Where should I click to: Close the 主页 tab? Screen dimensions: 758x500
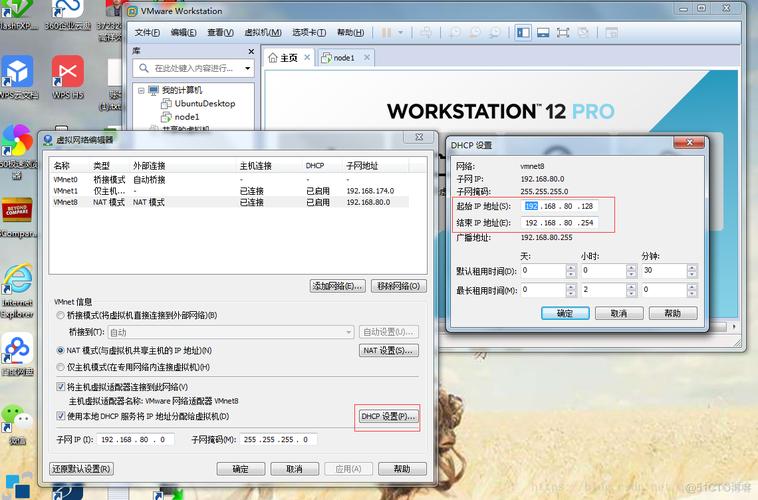(x=307, y=58)
